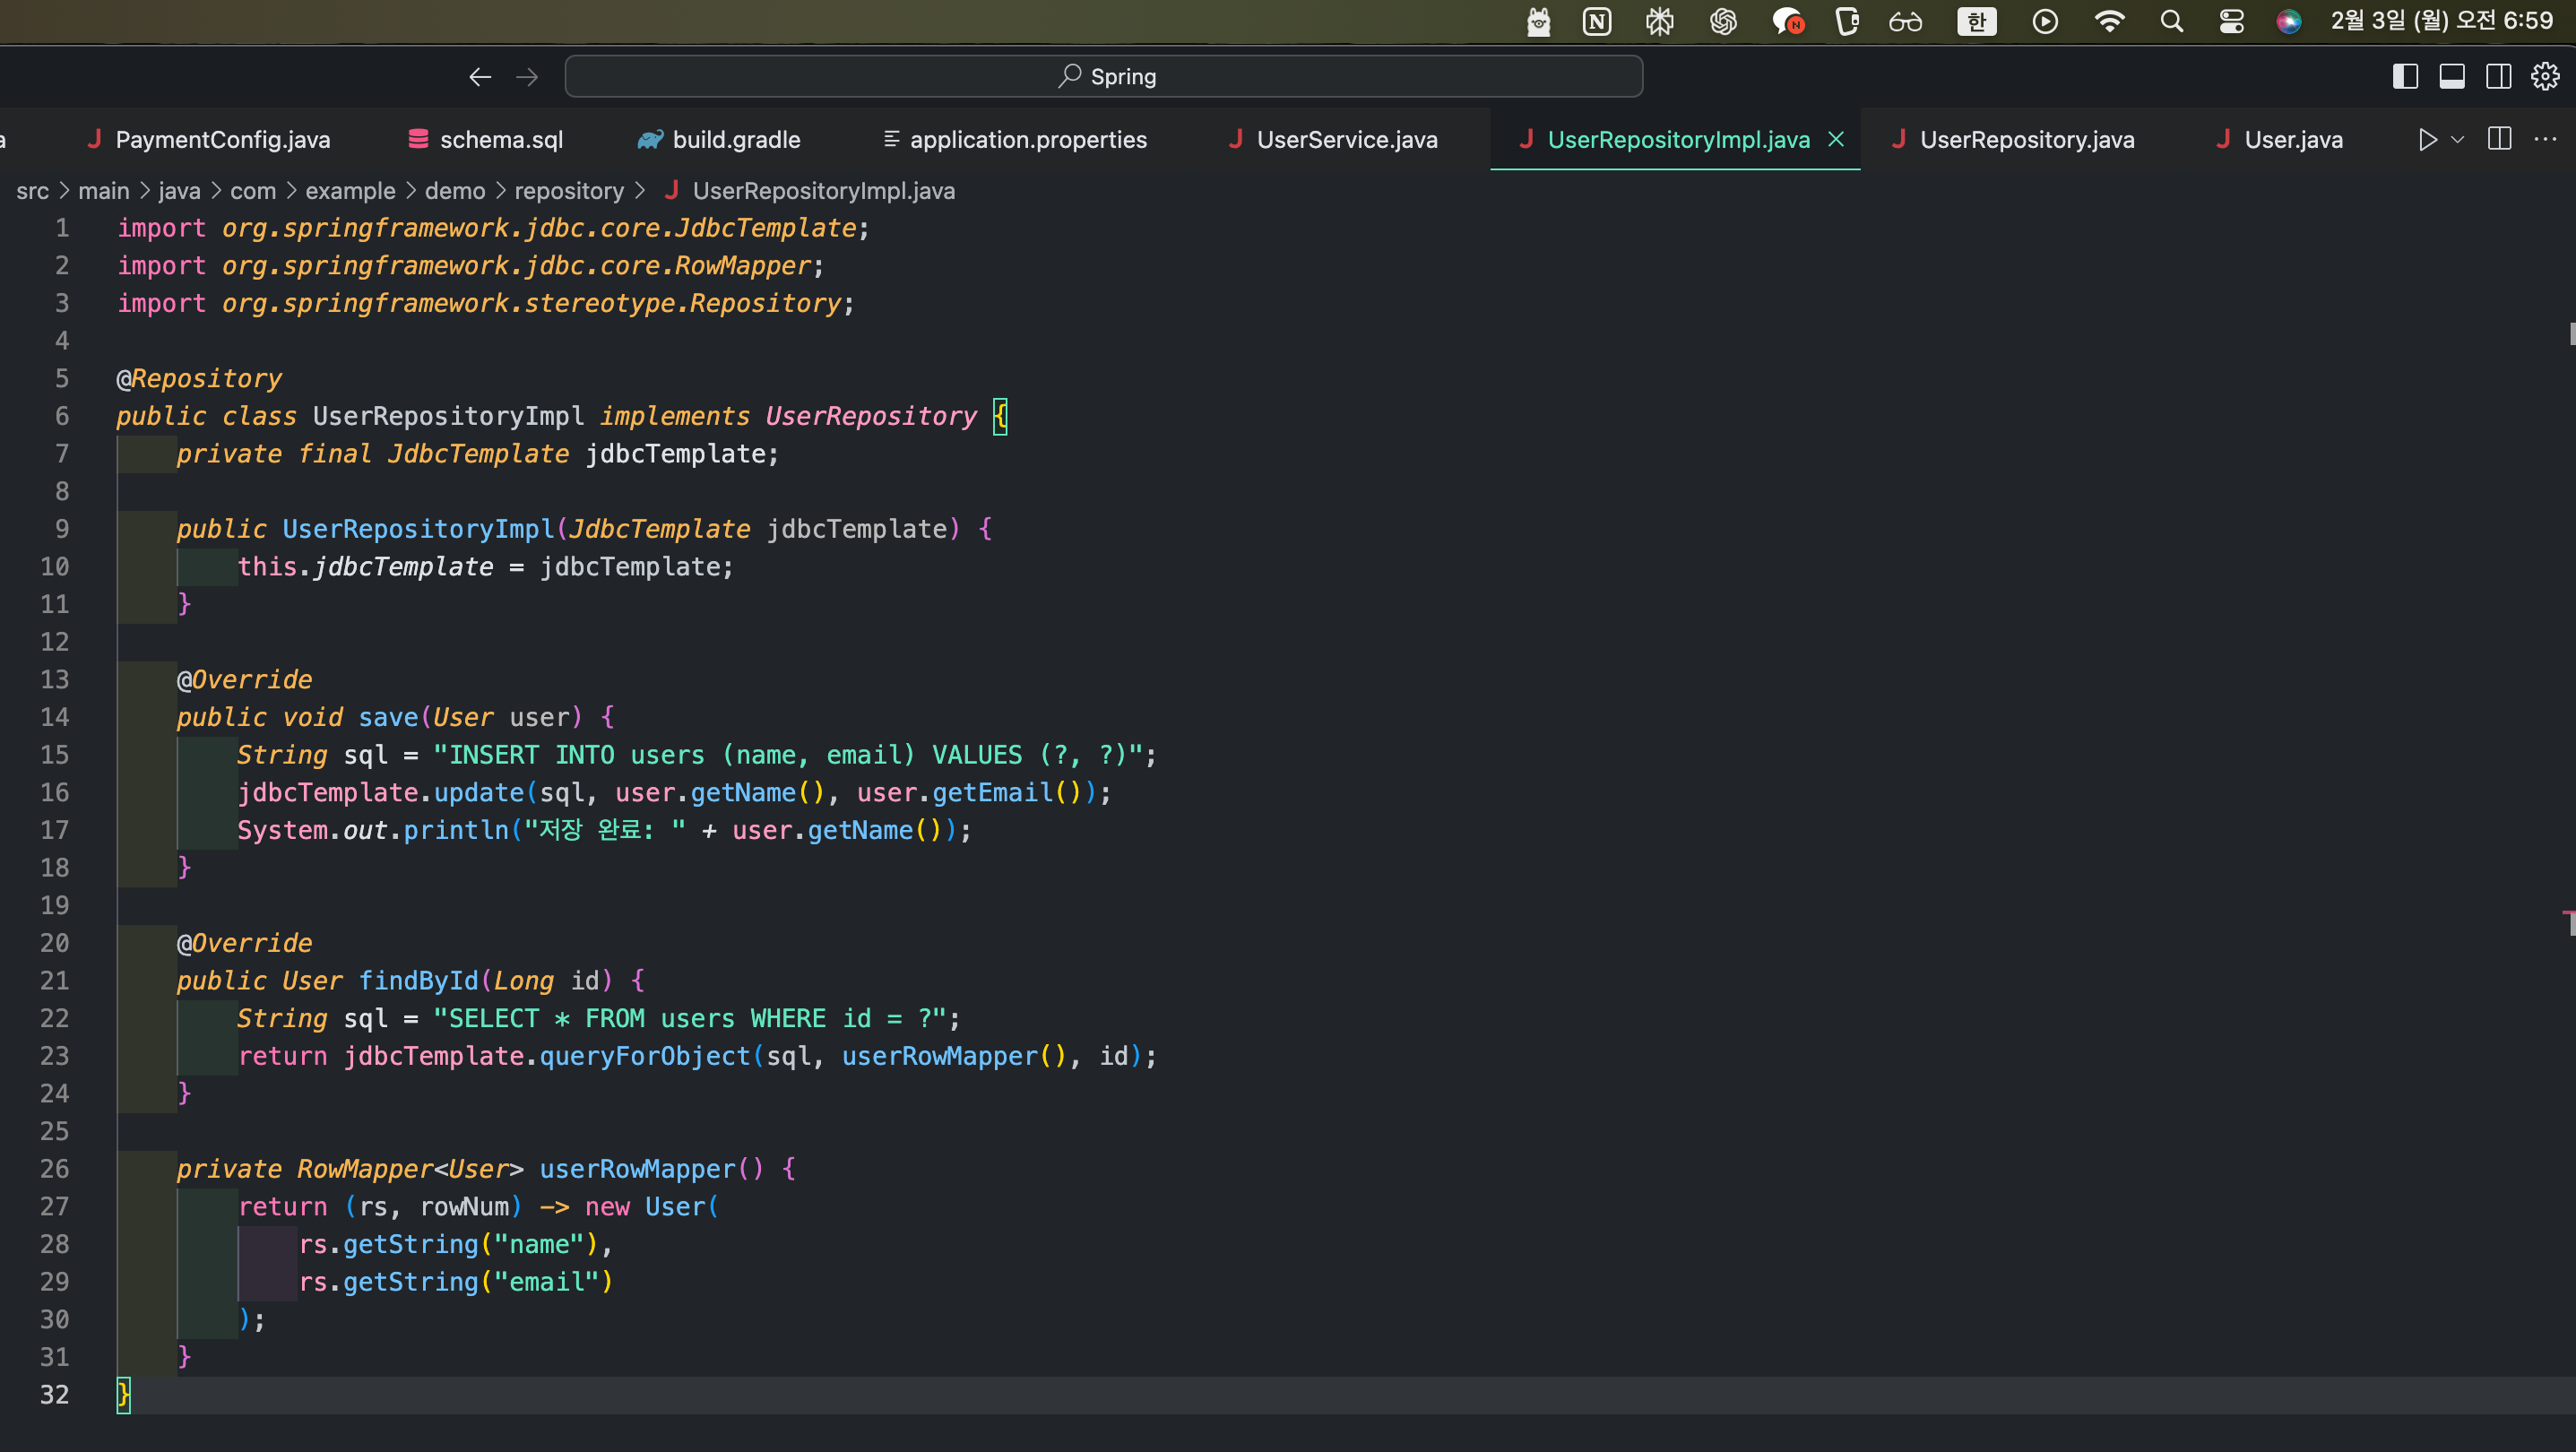Click the Go Back arrow
2576x1452 pixels.
click(480, 77)
